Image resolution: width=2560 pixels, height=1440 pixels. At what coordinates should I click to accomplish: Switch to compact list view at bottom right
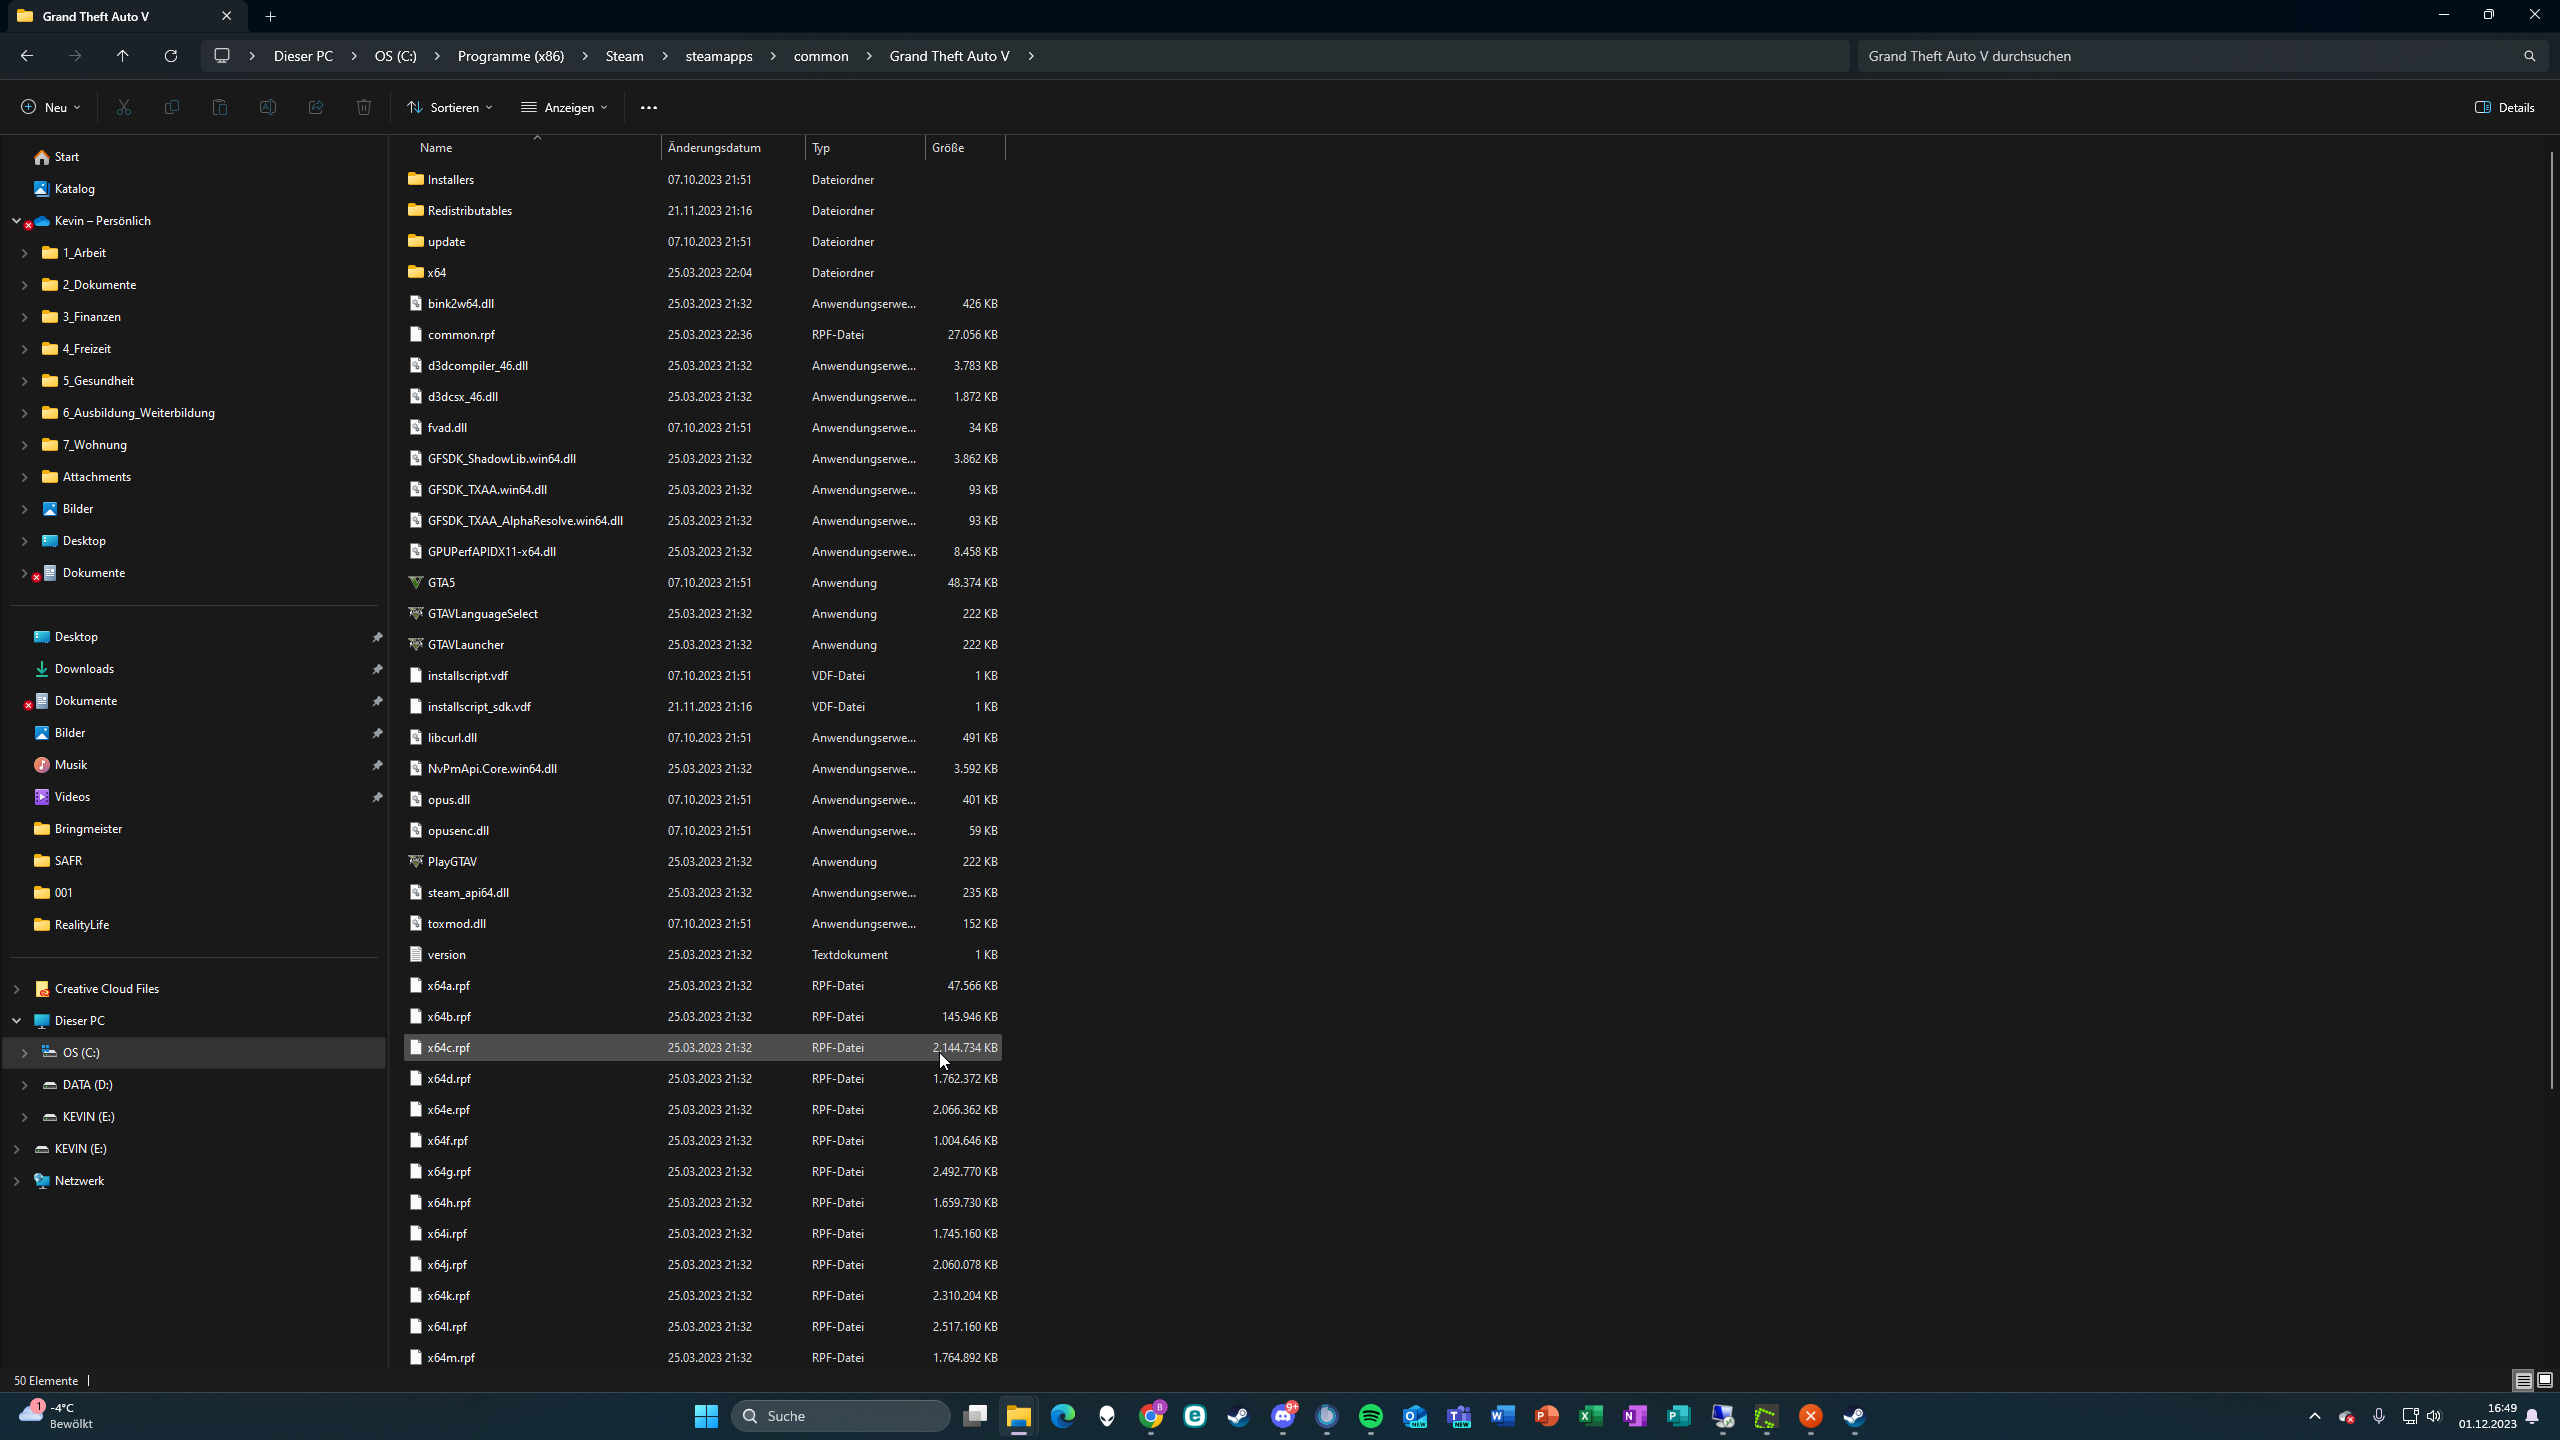(2521, 1379)
